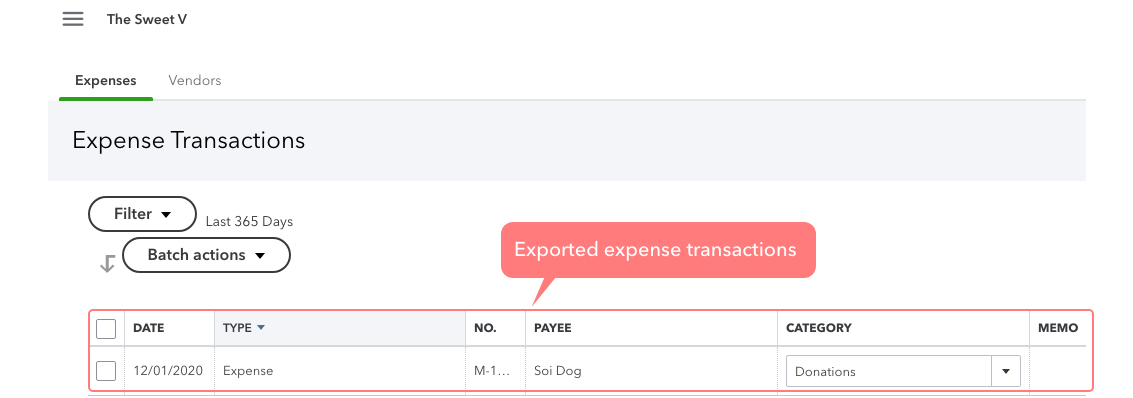1133x398 pixels.
Task: Sort by the PAYEE column header
Action: (x=553, y=328)
